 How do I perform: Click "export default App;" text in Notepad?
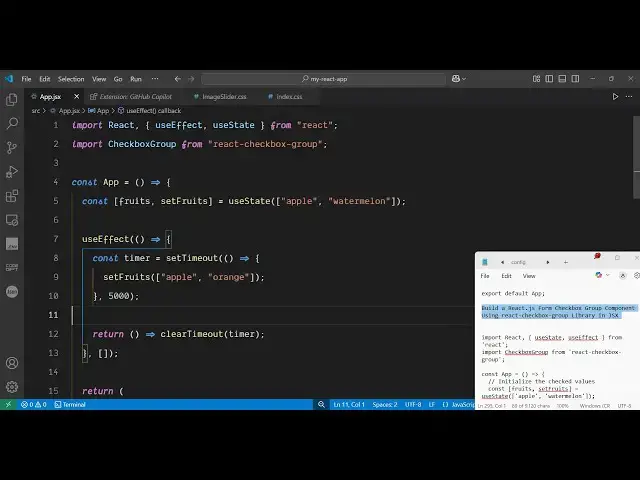pyautogui.click(x=513, y=293)
